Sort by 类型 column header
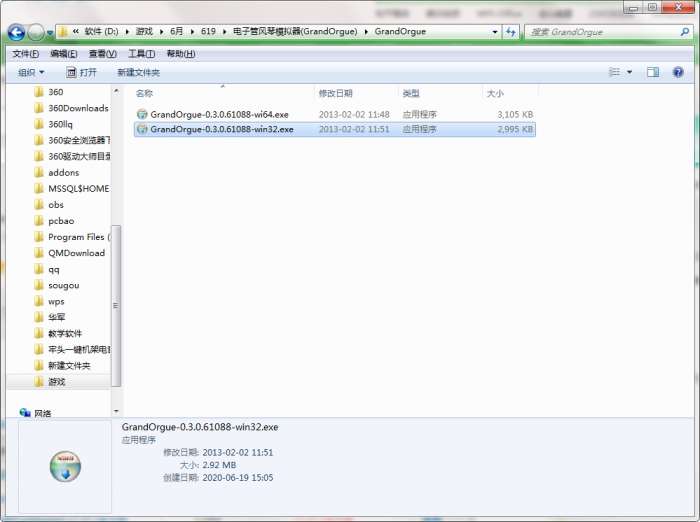The image size is (700, 522). 411,93
